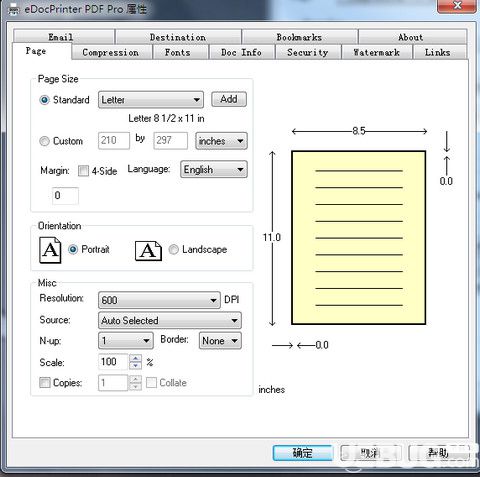Increase the Scale value with up arrow
Image resolution: width=480 pixels, height=477 pixels.
[135, 358]
